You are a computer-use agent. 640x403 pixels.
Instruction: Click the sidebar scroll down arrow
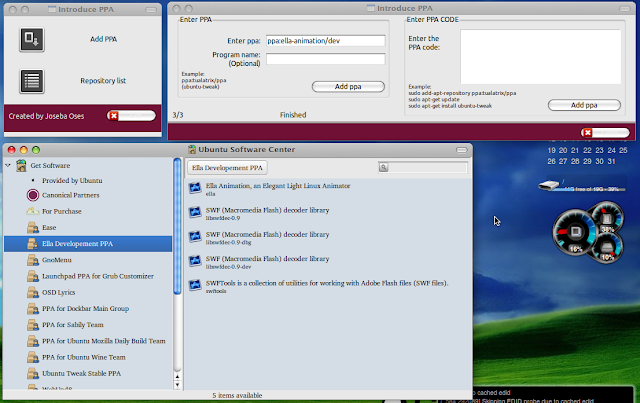click(x=177, y=385)
